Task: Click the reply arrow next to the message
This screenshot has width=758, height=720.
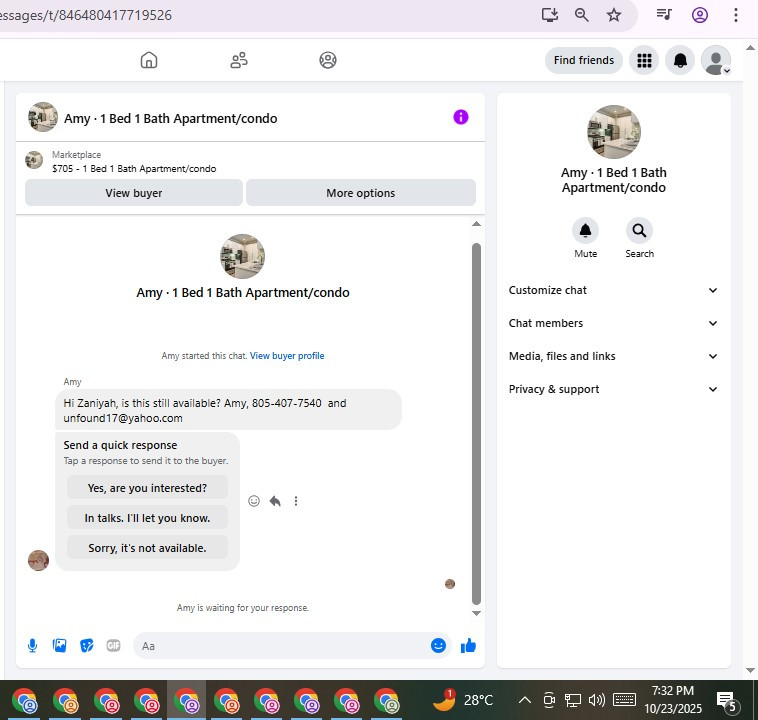Action: tap(275, 501)
